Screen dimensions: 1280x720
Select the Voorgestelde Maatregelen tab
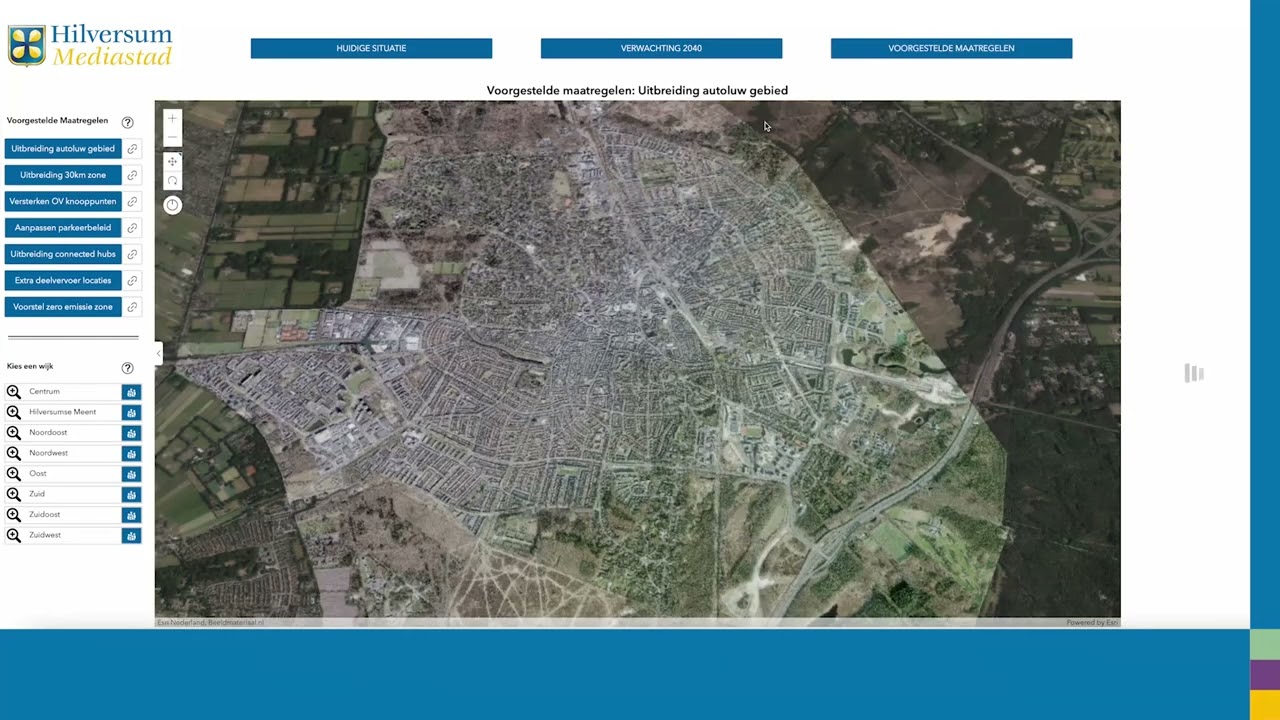tap(951, 48)
